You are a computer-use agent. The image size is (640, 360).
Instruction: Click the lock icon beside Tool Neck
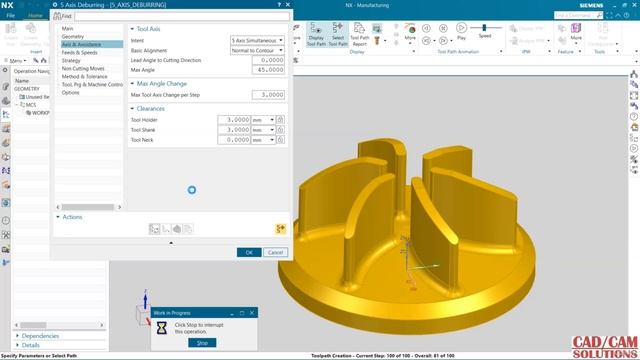pyautogui.click(x=280, y=140)
